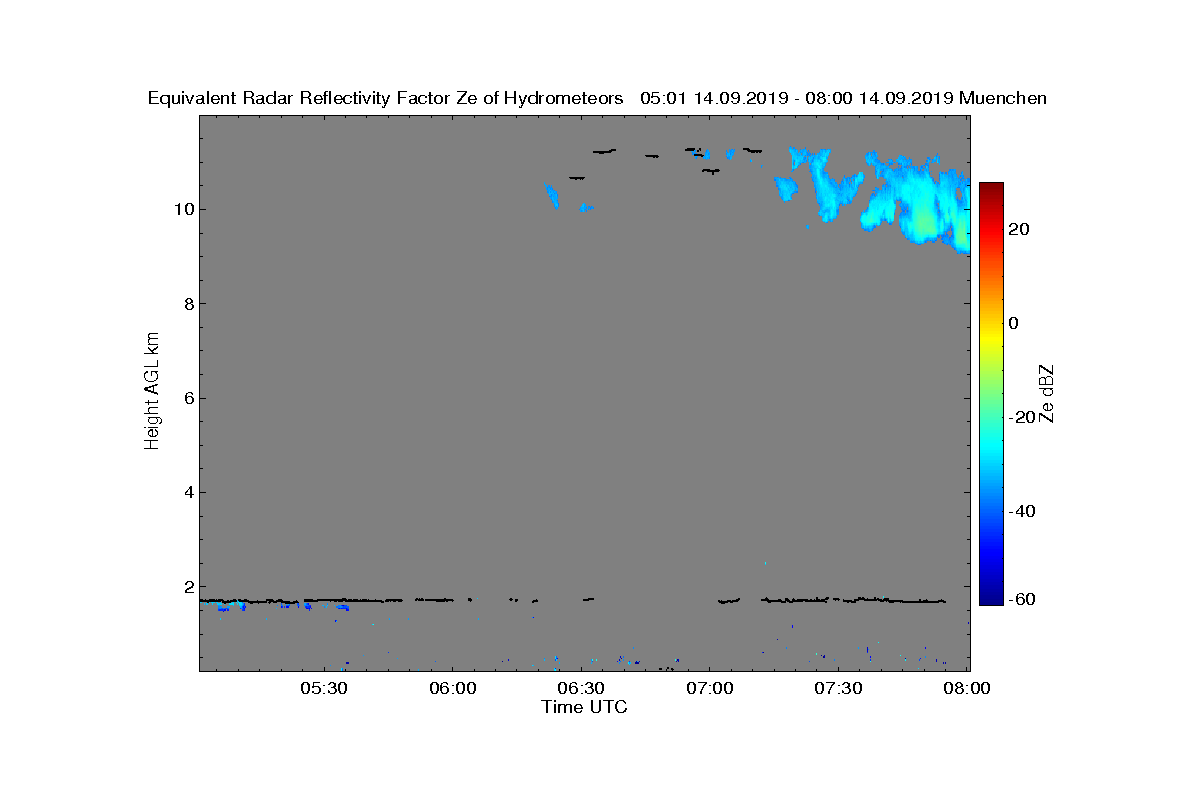Click the plot title text

597,98
